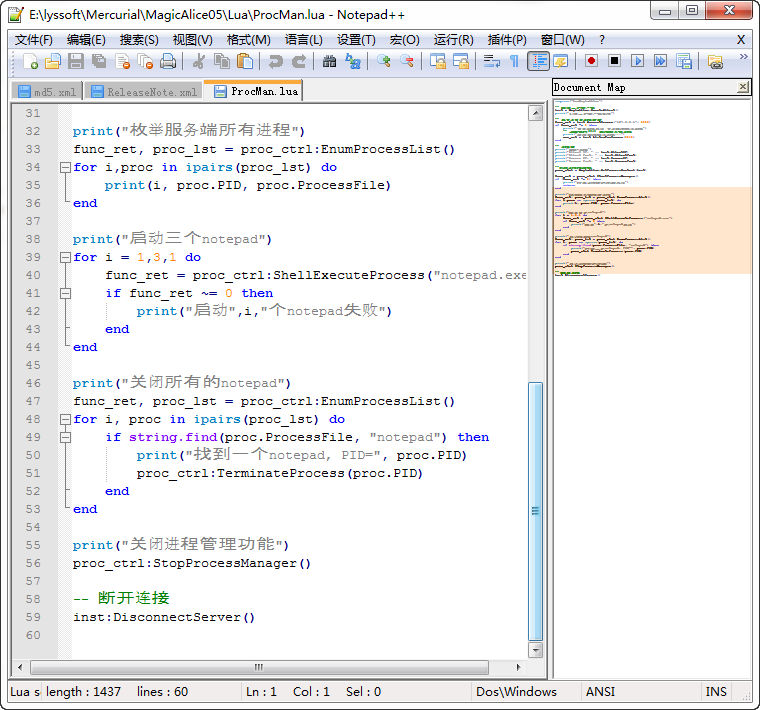Open the 视图(V) menu
Image resolution: width=760 pixels, height=710 pixels.
click(x=192, y=40)
